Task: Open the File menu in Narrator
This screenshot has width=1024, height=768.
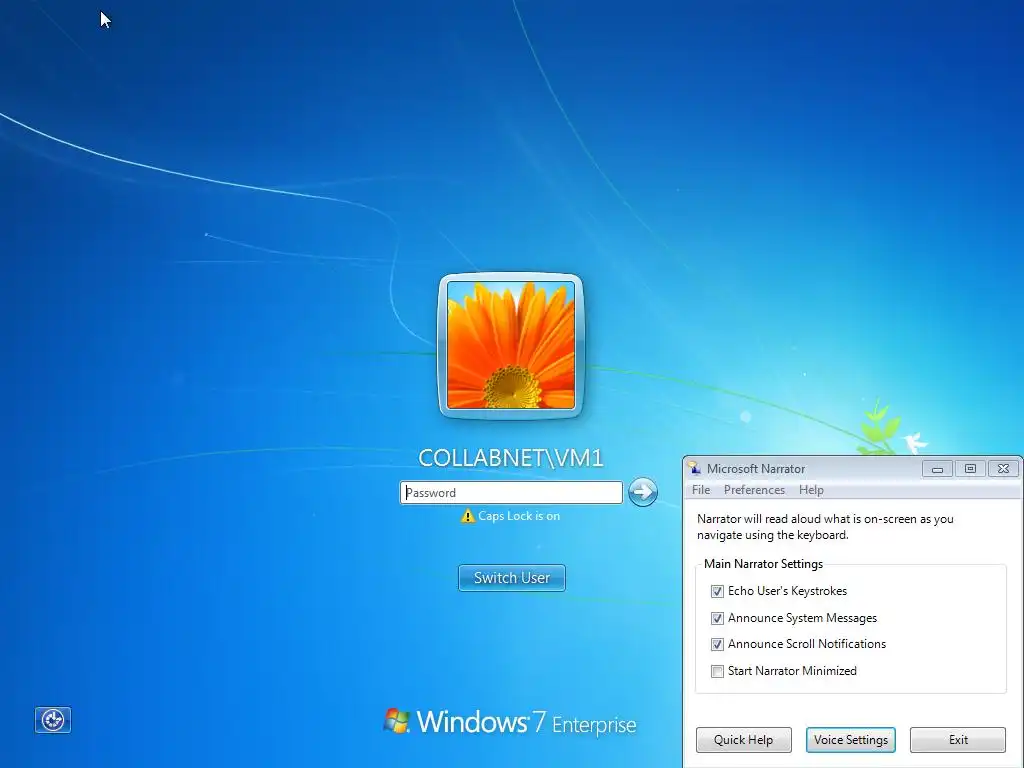Action: [701, 490]
